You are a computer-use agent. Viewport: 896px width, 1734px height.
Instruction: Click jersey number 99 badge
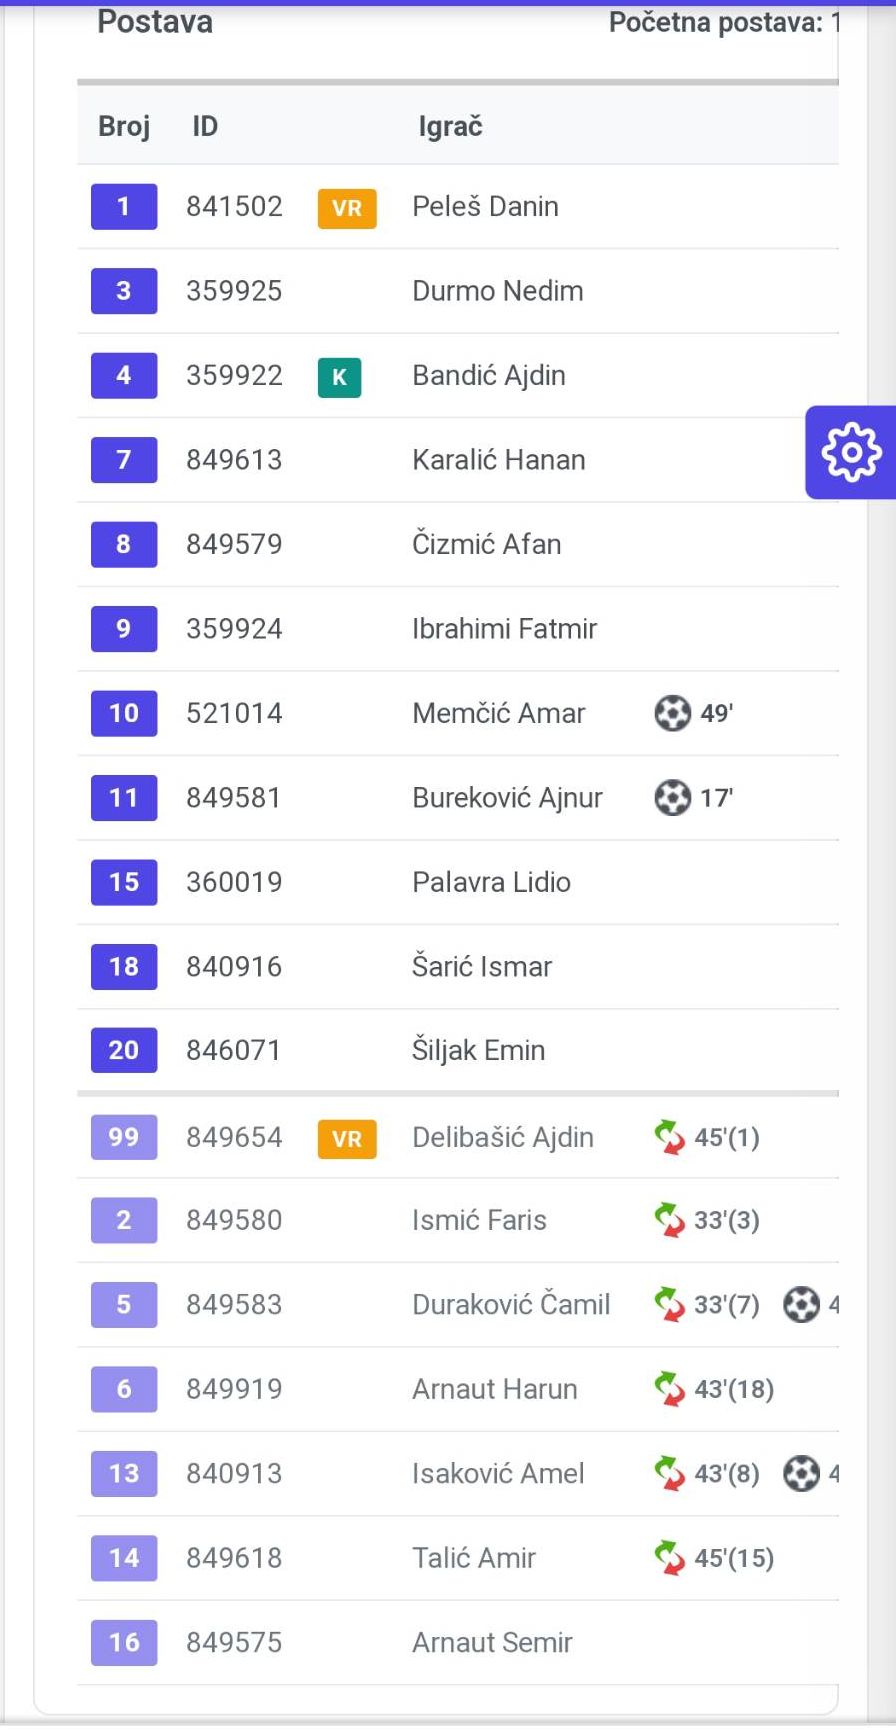click(124, 1137)
